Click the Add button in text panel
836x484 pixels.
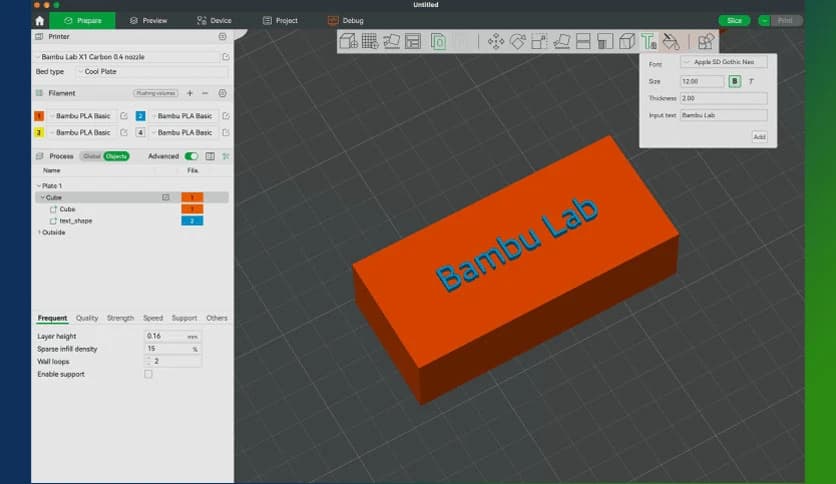pos(759,136)
